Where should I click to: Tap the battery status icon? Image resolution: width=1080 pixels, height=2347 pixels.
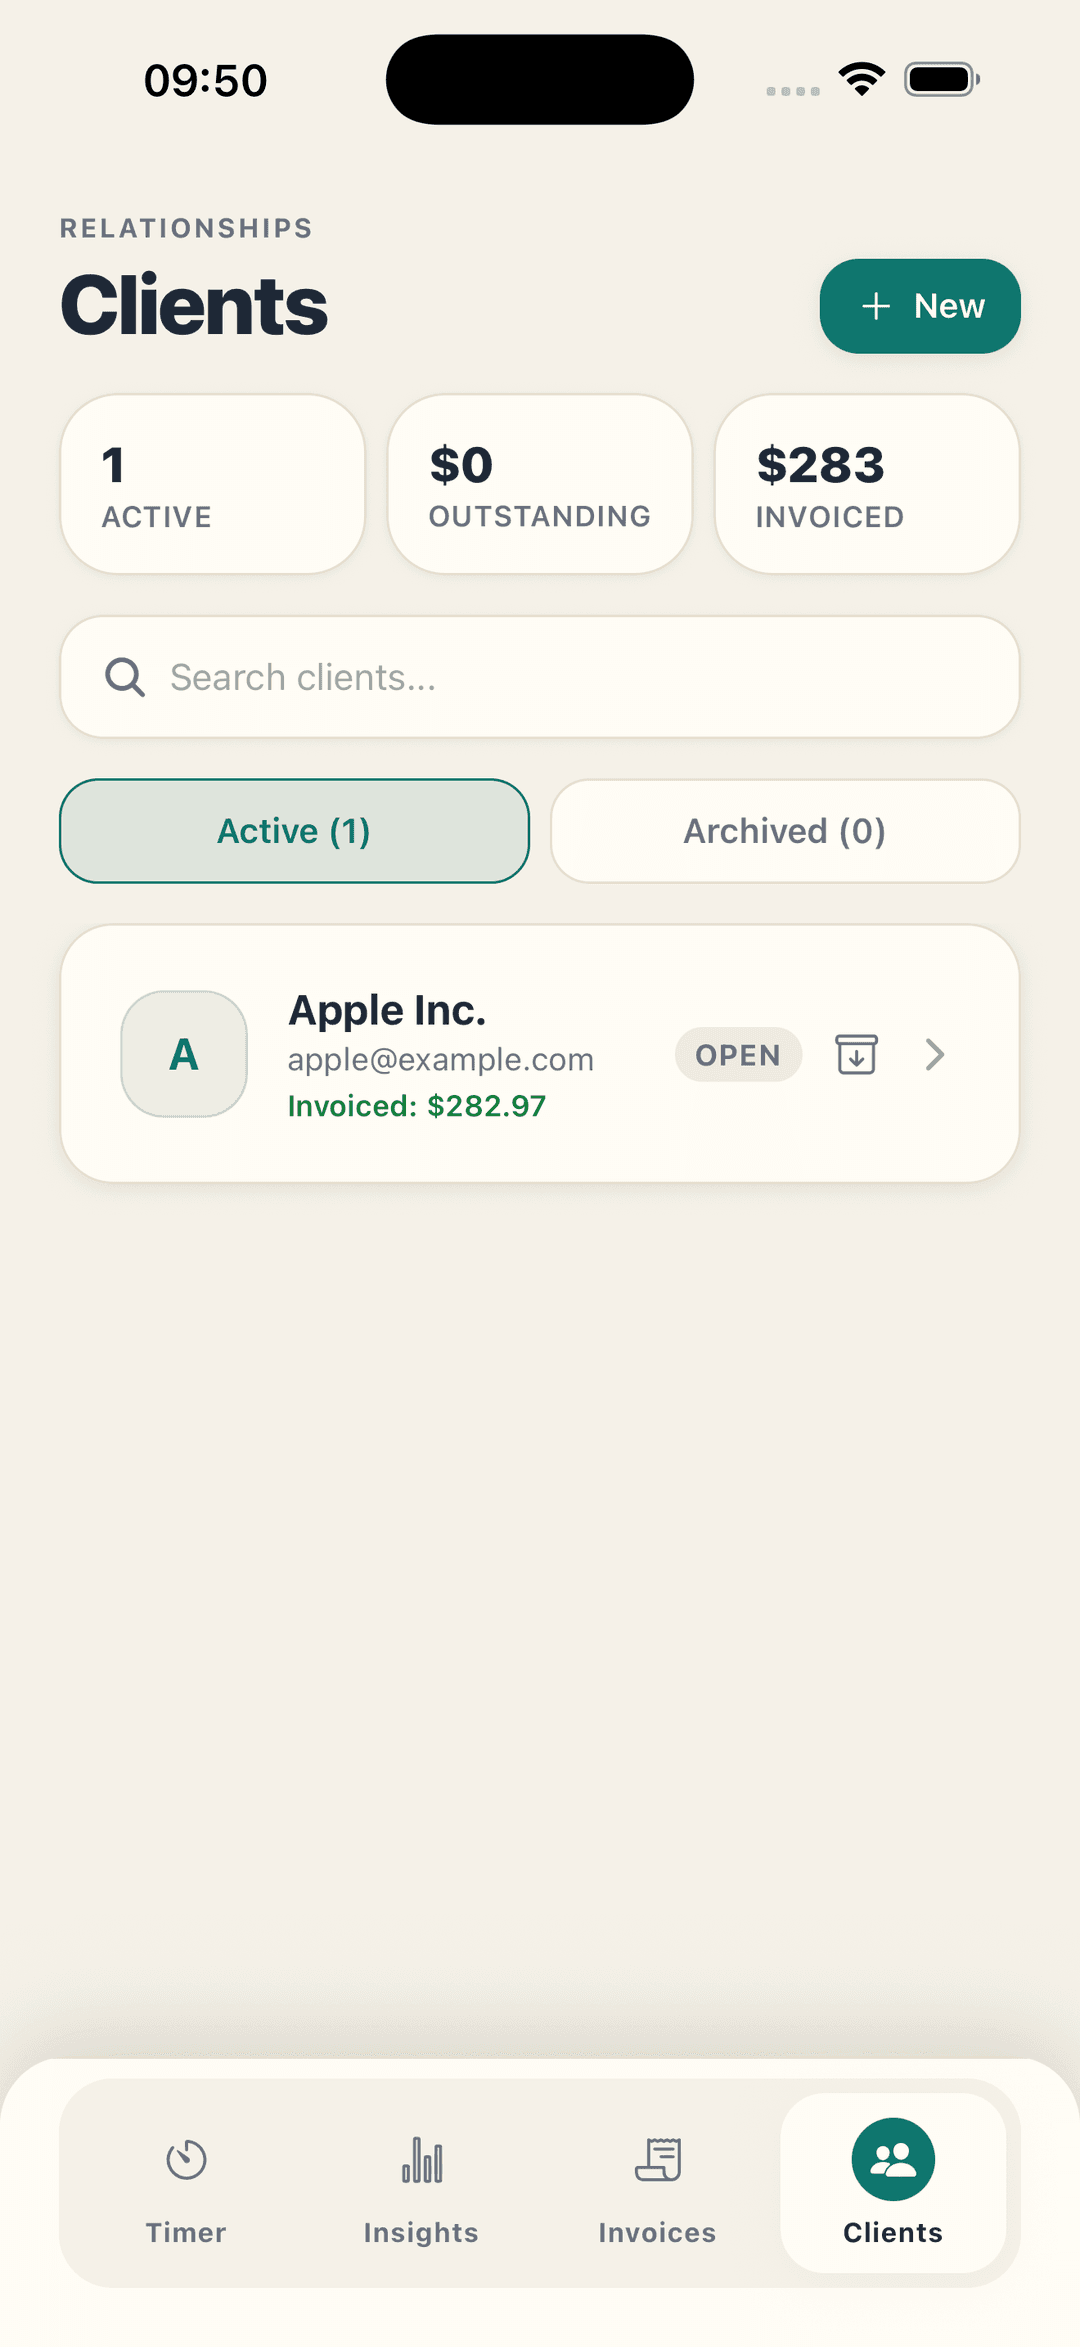pyautogui.click(x=941, y=79)
